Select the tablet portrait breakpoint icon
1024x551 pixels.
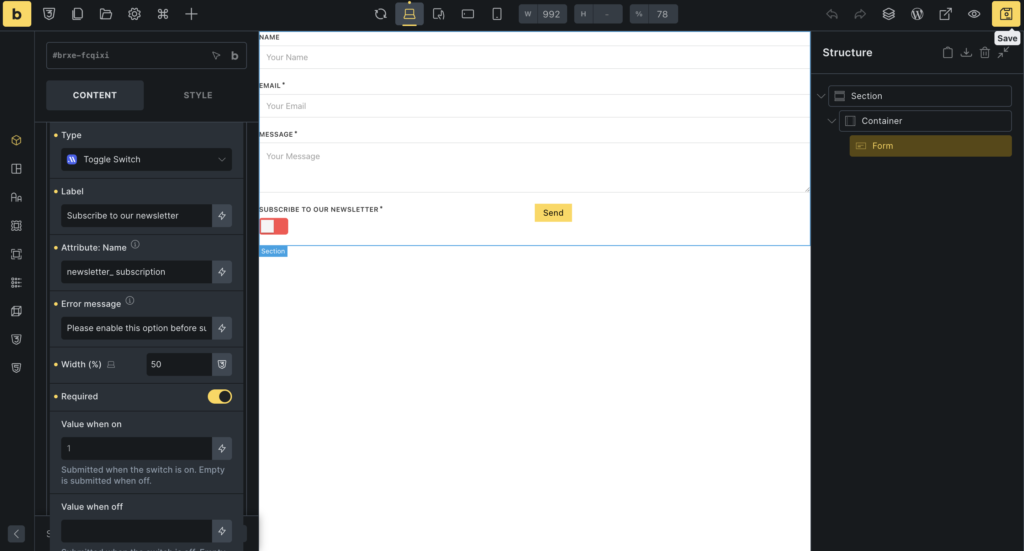point(439,14)
